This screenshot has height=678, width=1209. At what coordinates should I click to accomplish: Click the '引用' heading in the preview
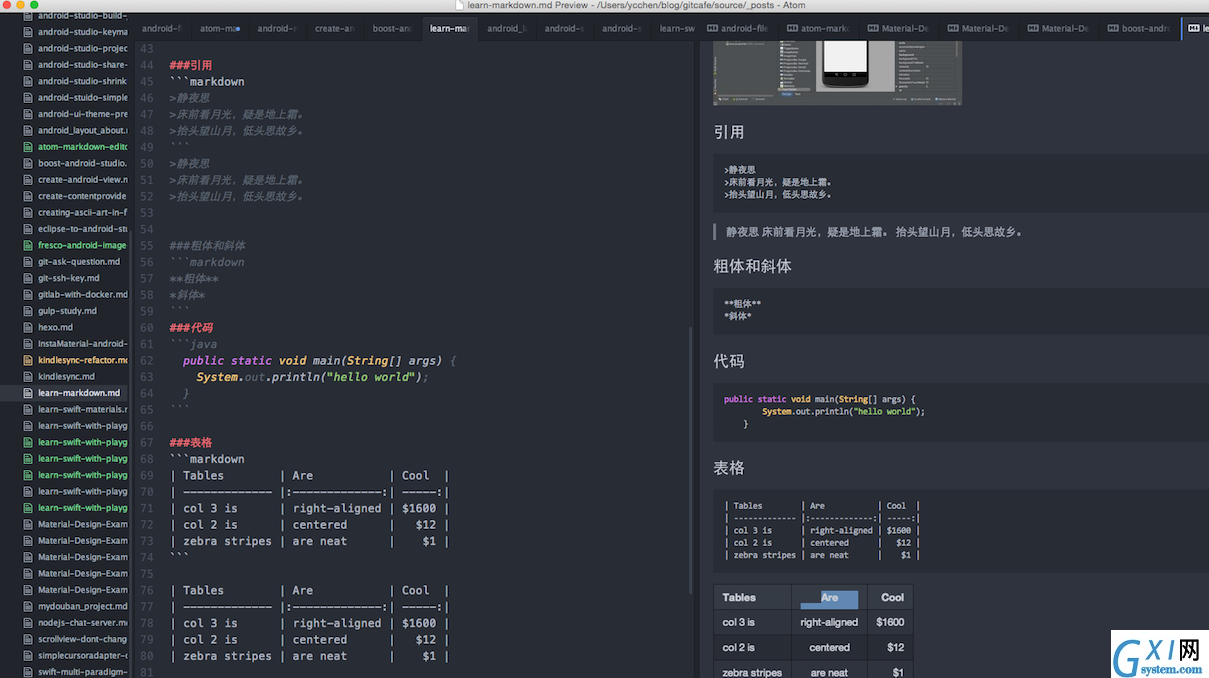pyautogui.click(x=729, y=132)
